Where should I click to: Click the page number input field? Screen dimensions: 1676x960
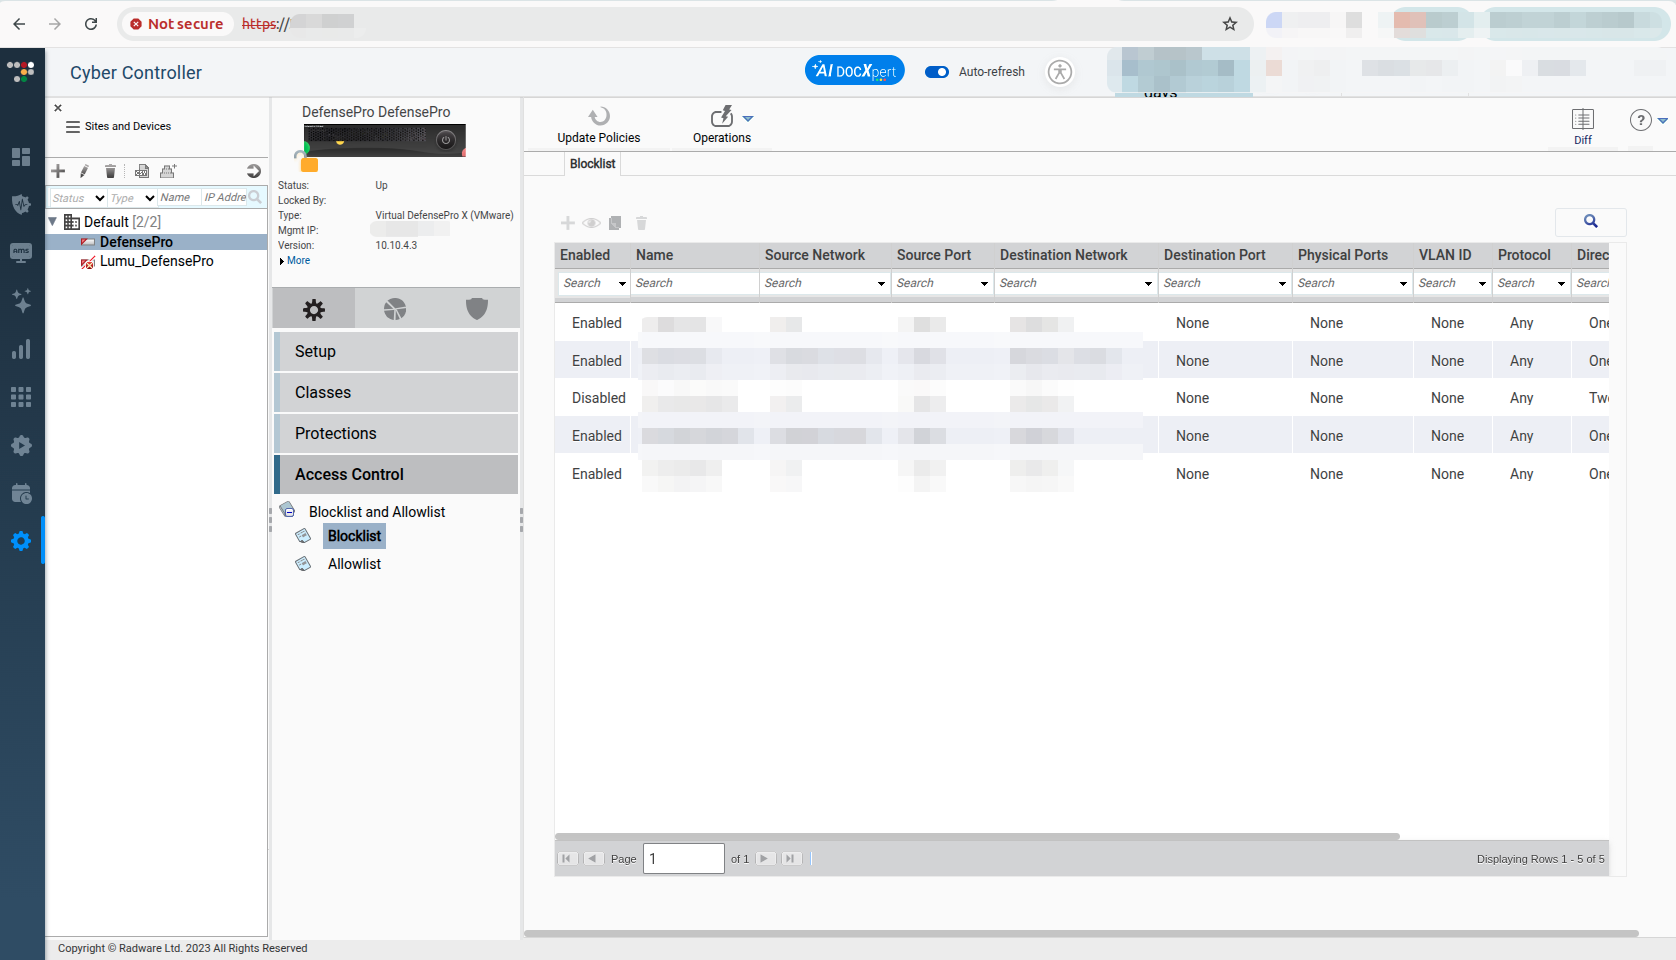tap(683, 858)
